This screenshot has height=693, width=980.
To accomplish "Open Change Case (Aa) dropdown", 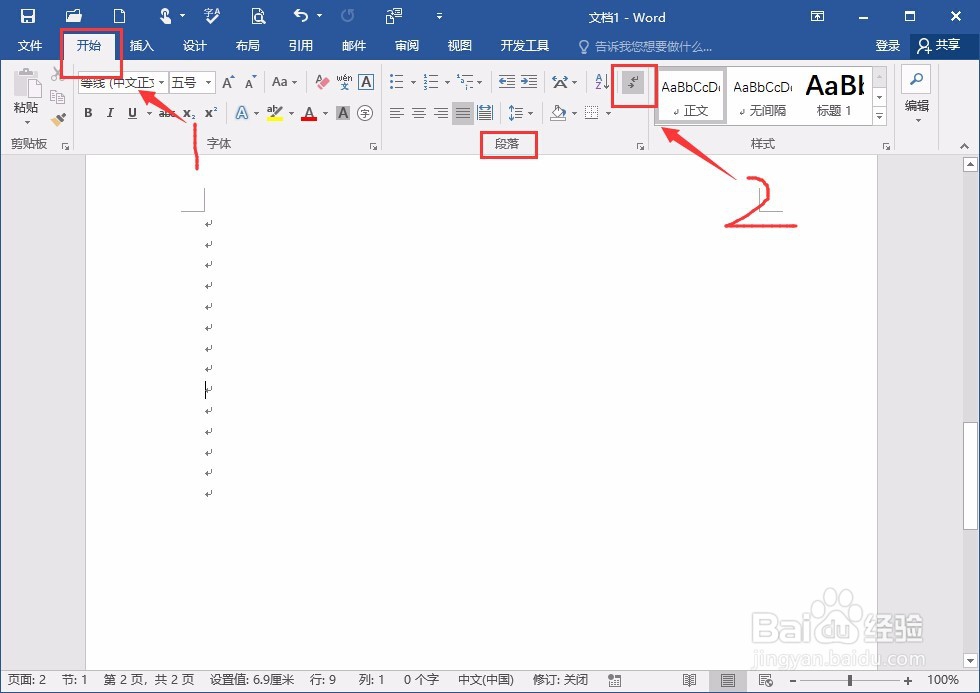I will (284, 82).
